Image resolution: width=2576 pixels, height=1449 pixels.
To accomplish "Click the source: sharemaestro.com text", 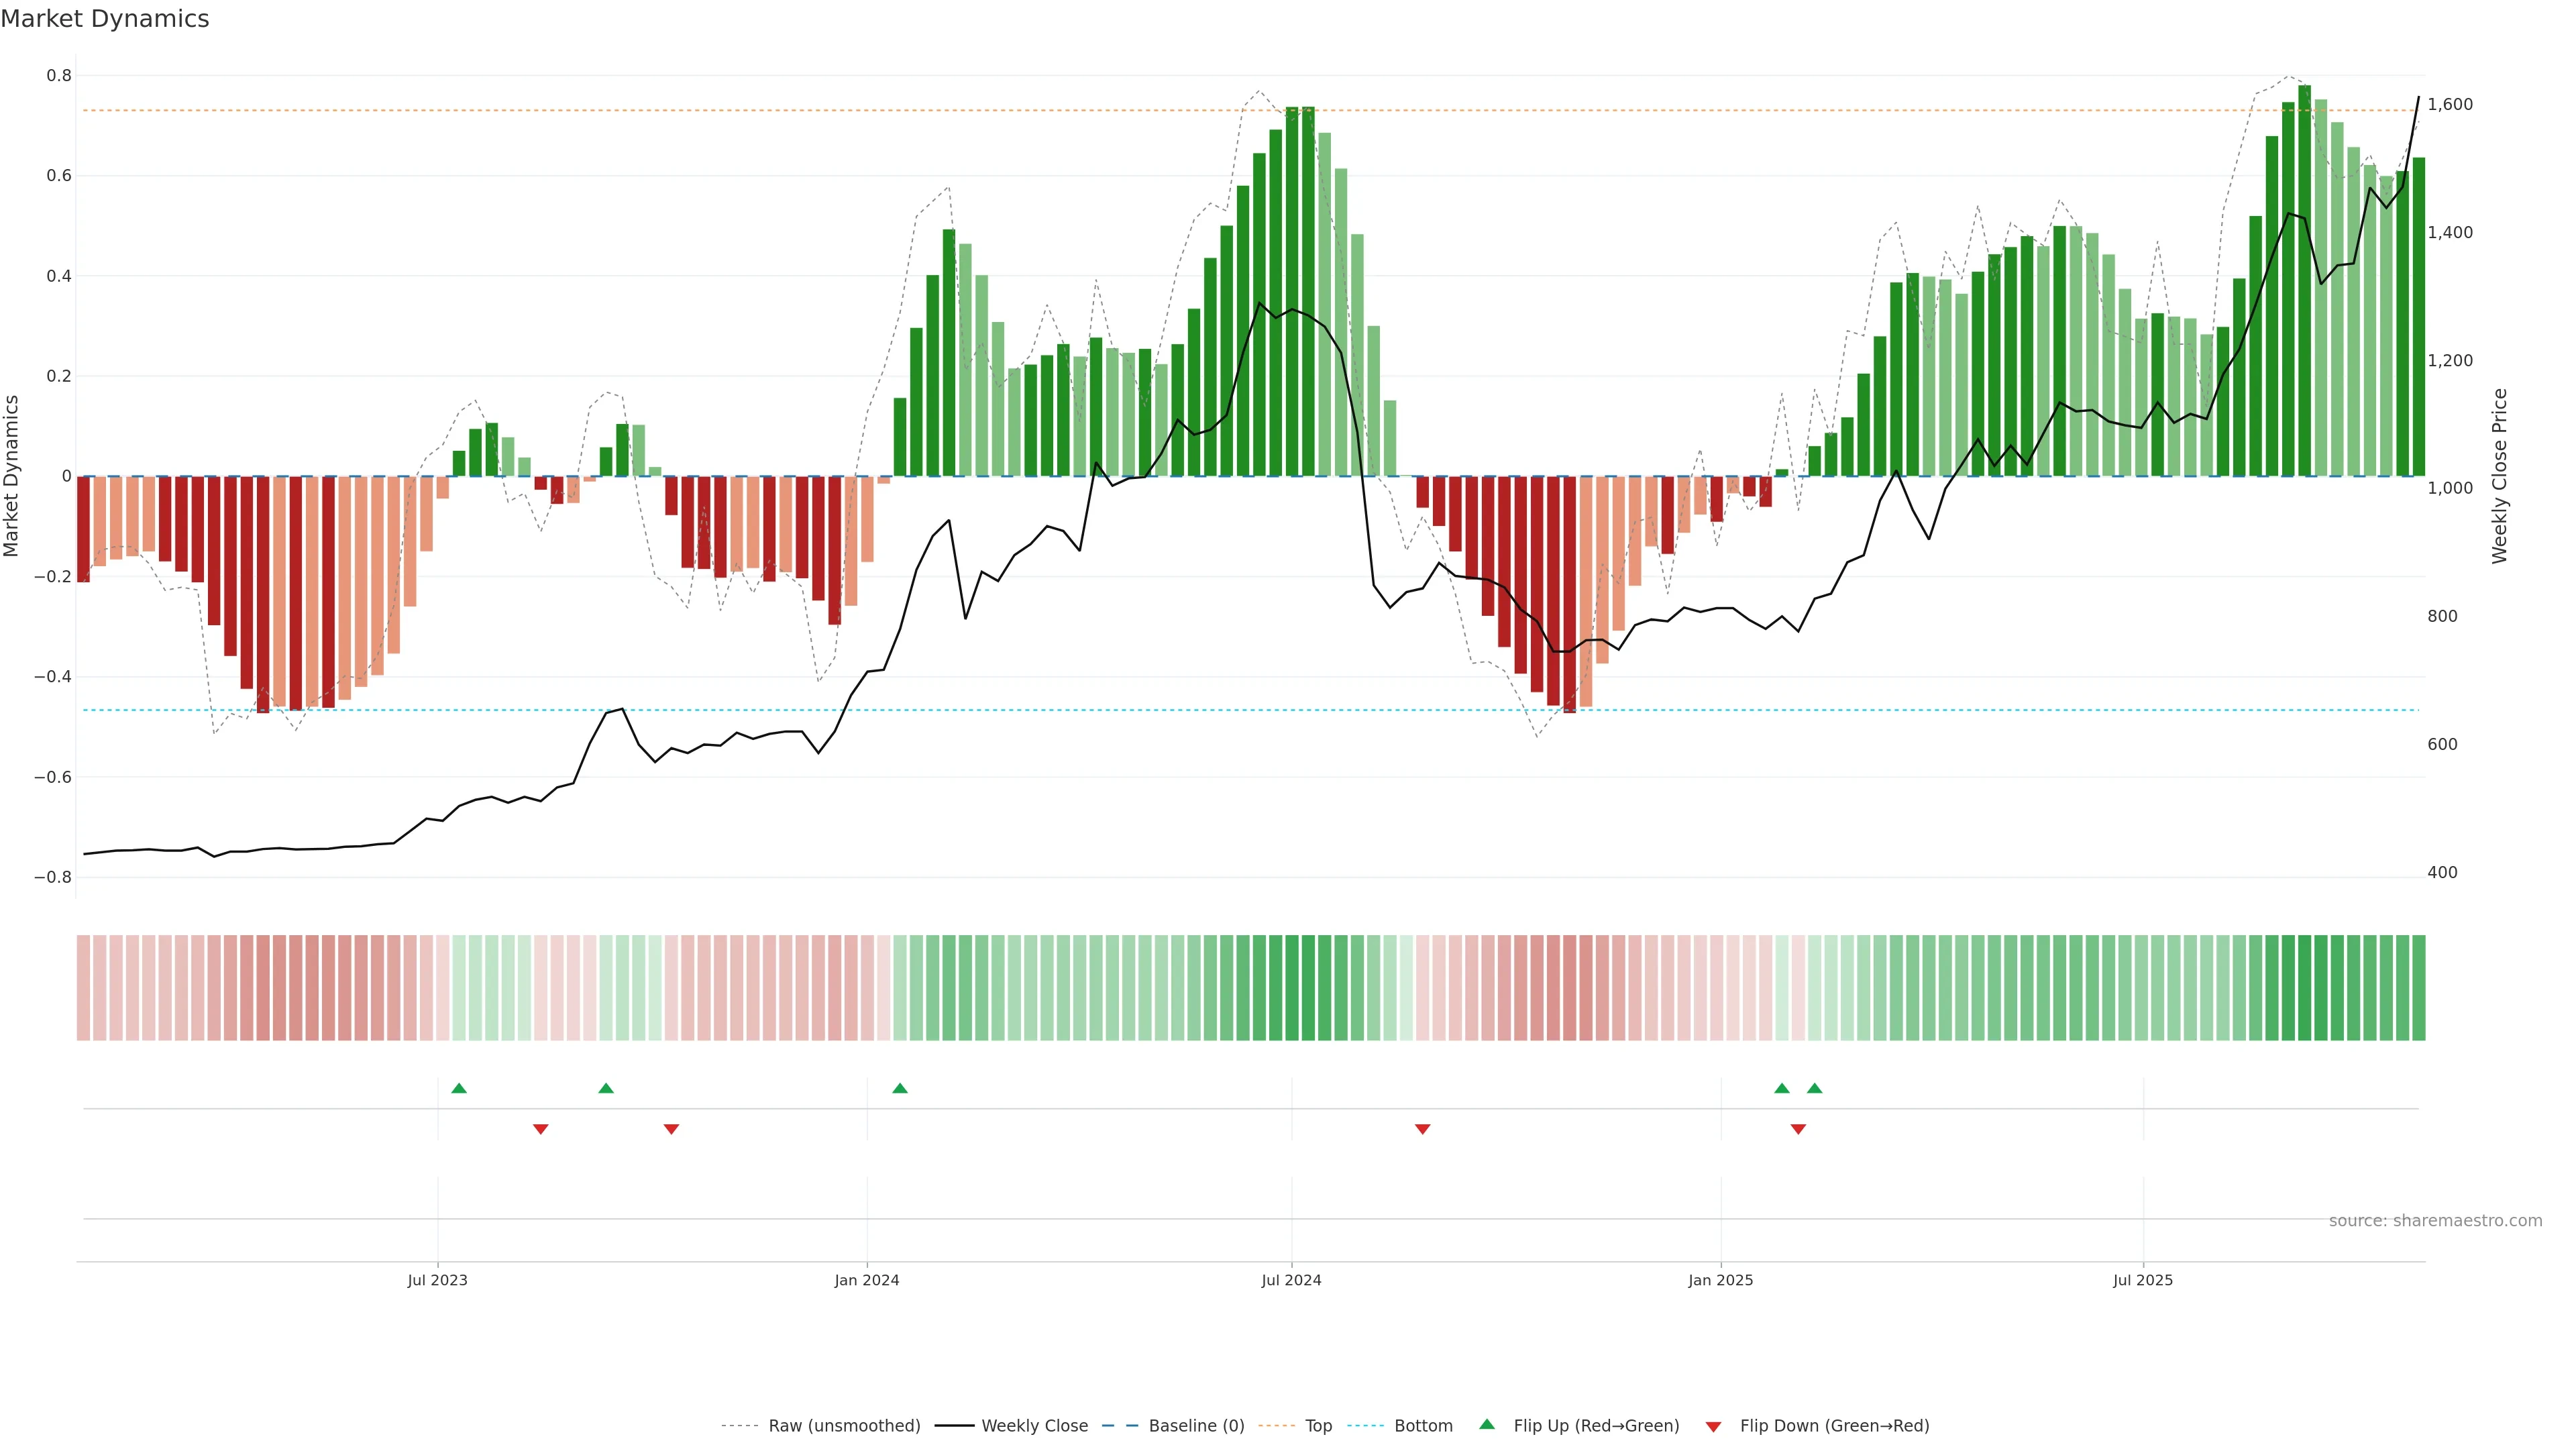I will (2435, 1221).
